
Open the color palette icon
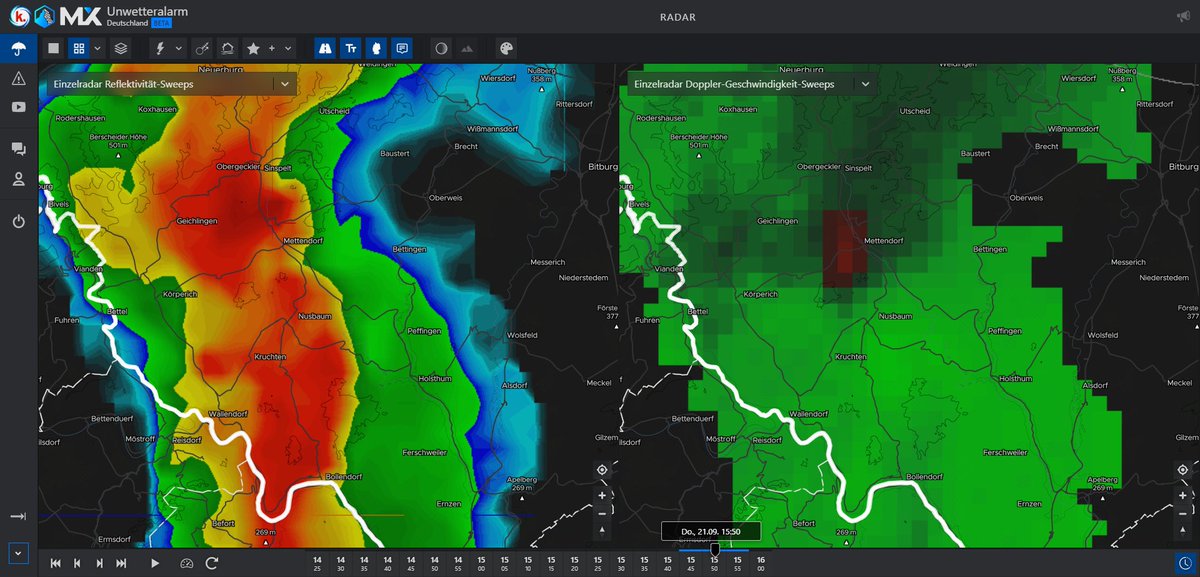(x=506, y=48)
